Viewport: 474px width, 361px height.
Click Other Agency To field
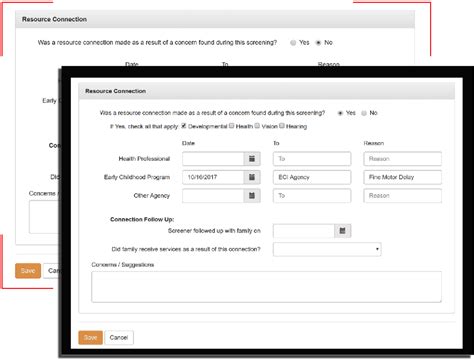point(312,196)
